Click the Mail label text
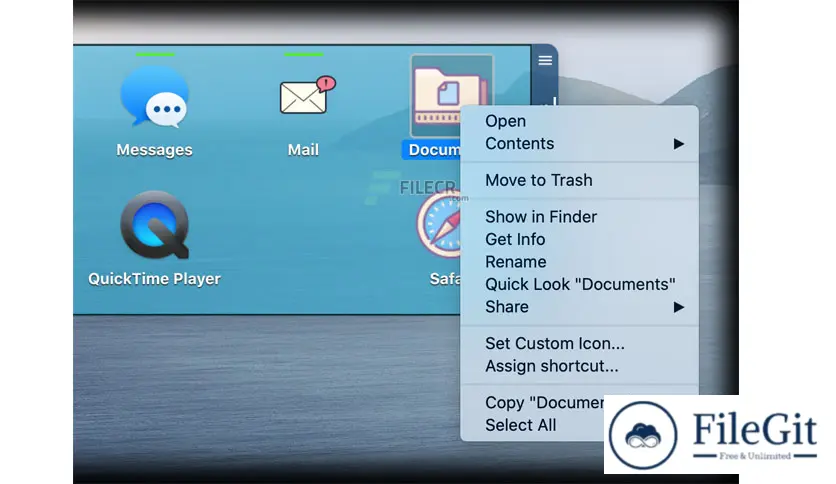Viewport: 836px width, 484px height. 303,150
